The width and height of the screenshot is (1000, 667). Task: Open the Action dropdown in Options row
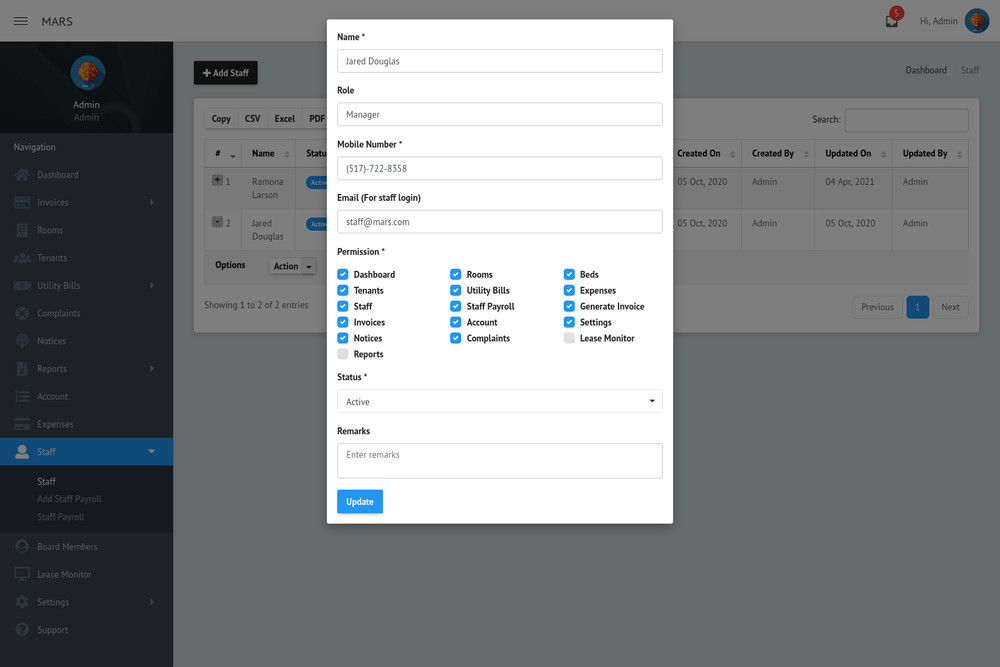pyautogui.click(x=291, y=266)
